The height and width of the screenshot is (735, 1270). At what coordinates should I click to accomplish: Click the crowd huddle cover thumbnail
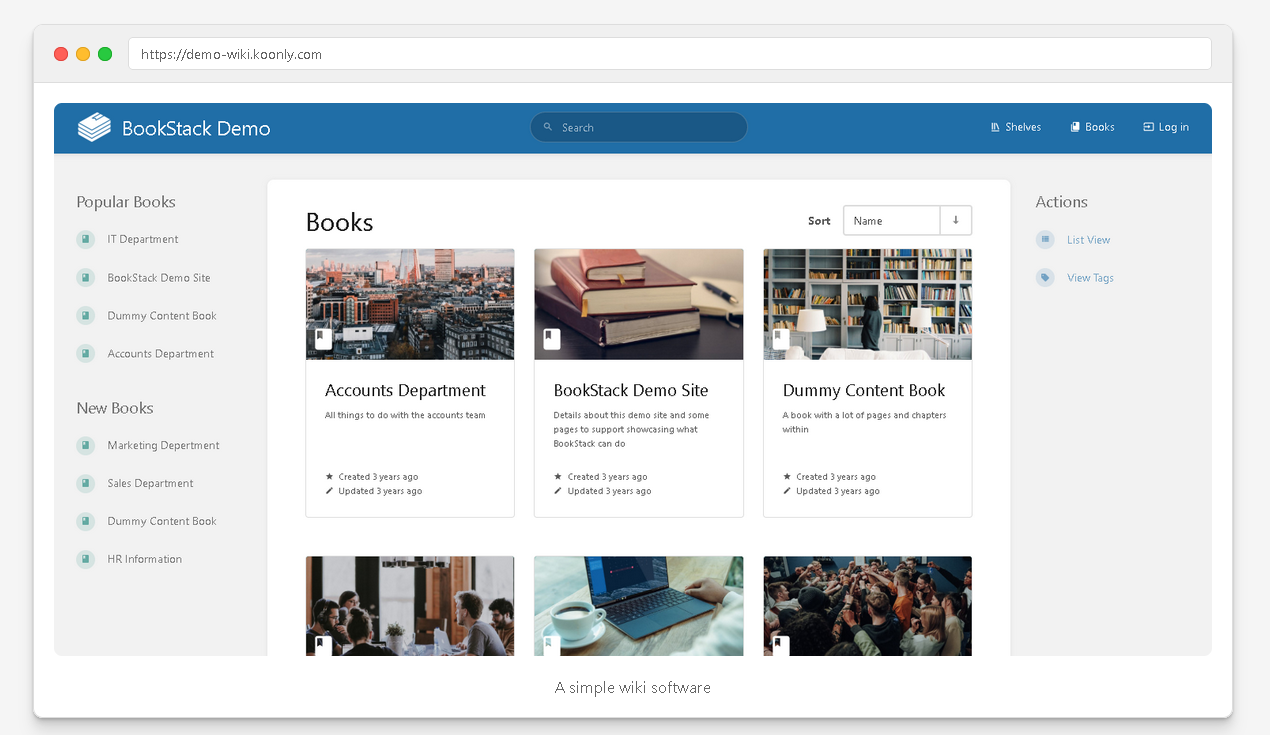tap(868, 606)
